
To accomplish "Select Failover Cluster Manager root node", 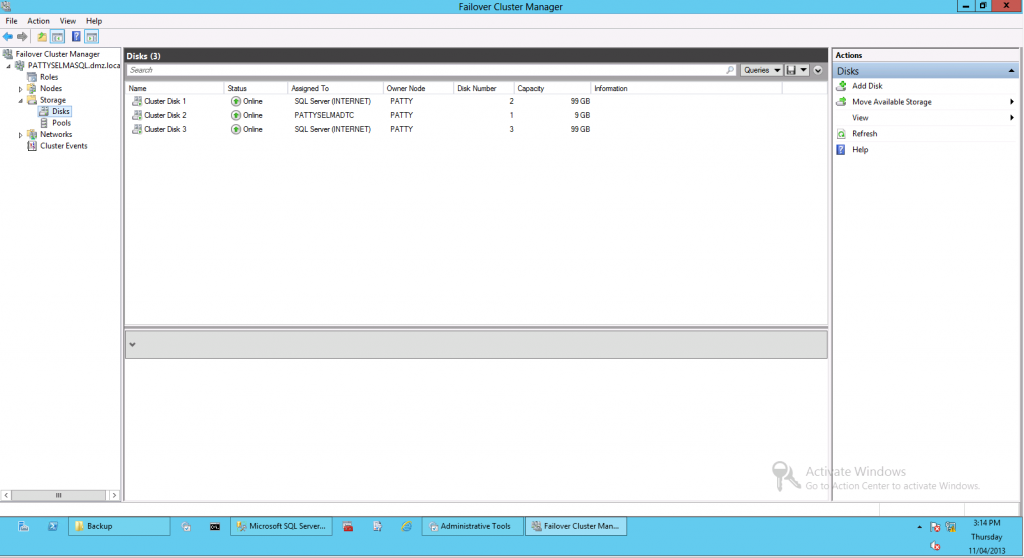I will tap(57, 54).
